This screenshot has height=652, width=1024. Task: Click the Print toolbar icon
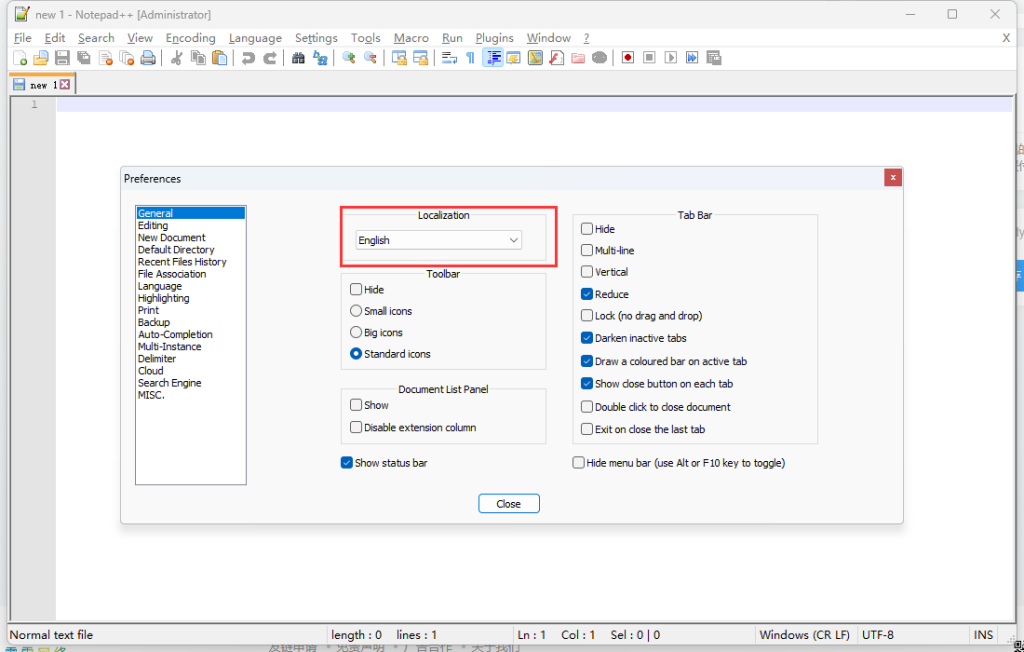click(148, 58)
